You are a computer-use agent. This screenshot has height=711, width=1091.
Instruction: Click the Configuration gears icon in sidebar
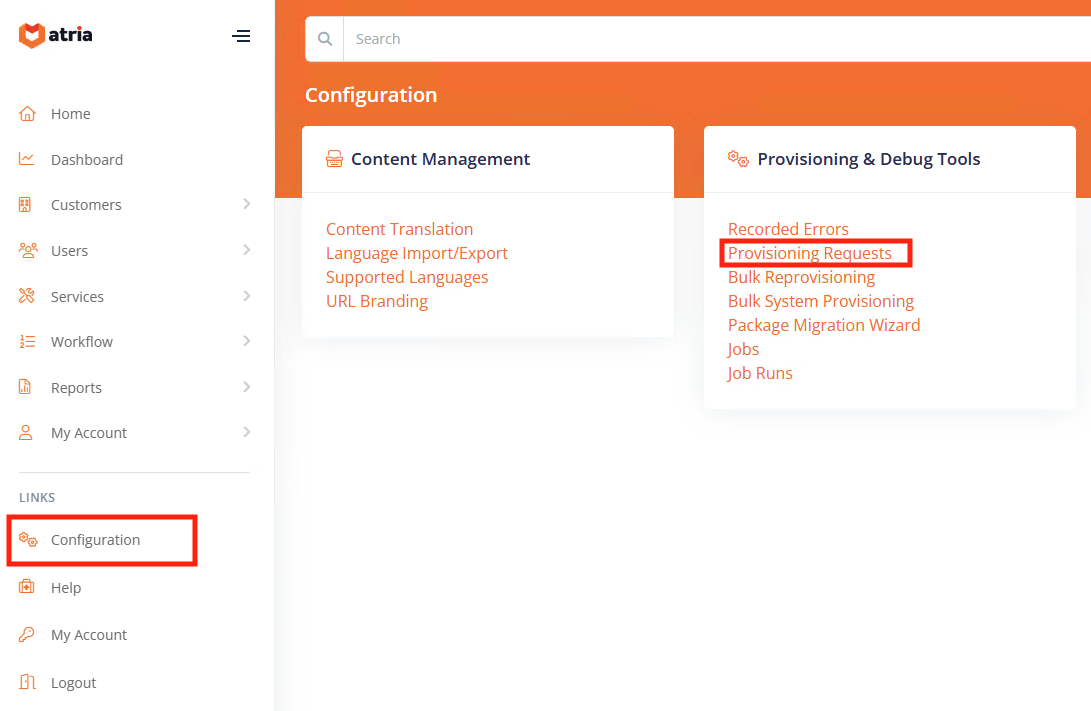click(28, 540)
